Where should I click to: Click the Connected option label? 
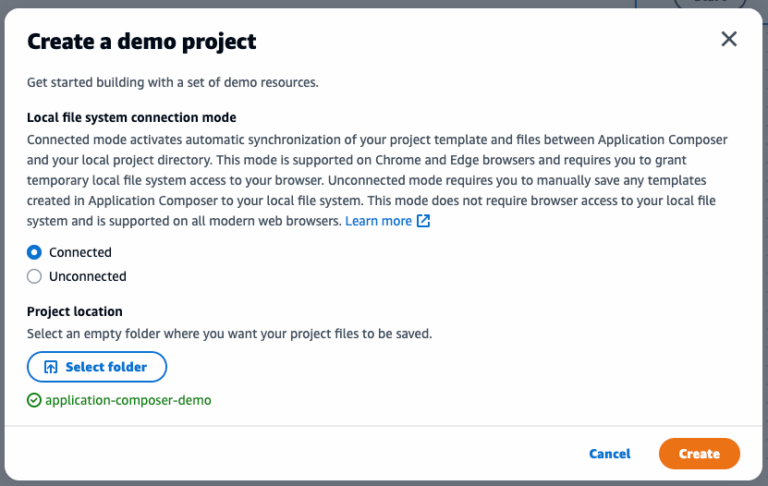pos(80,253)
